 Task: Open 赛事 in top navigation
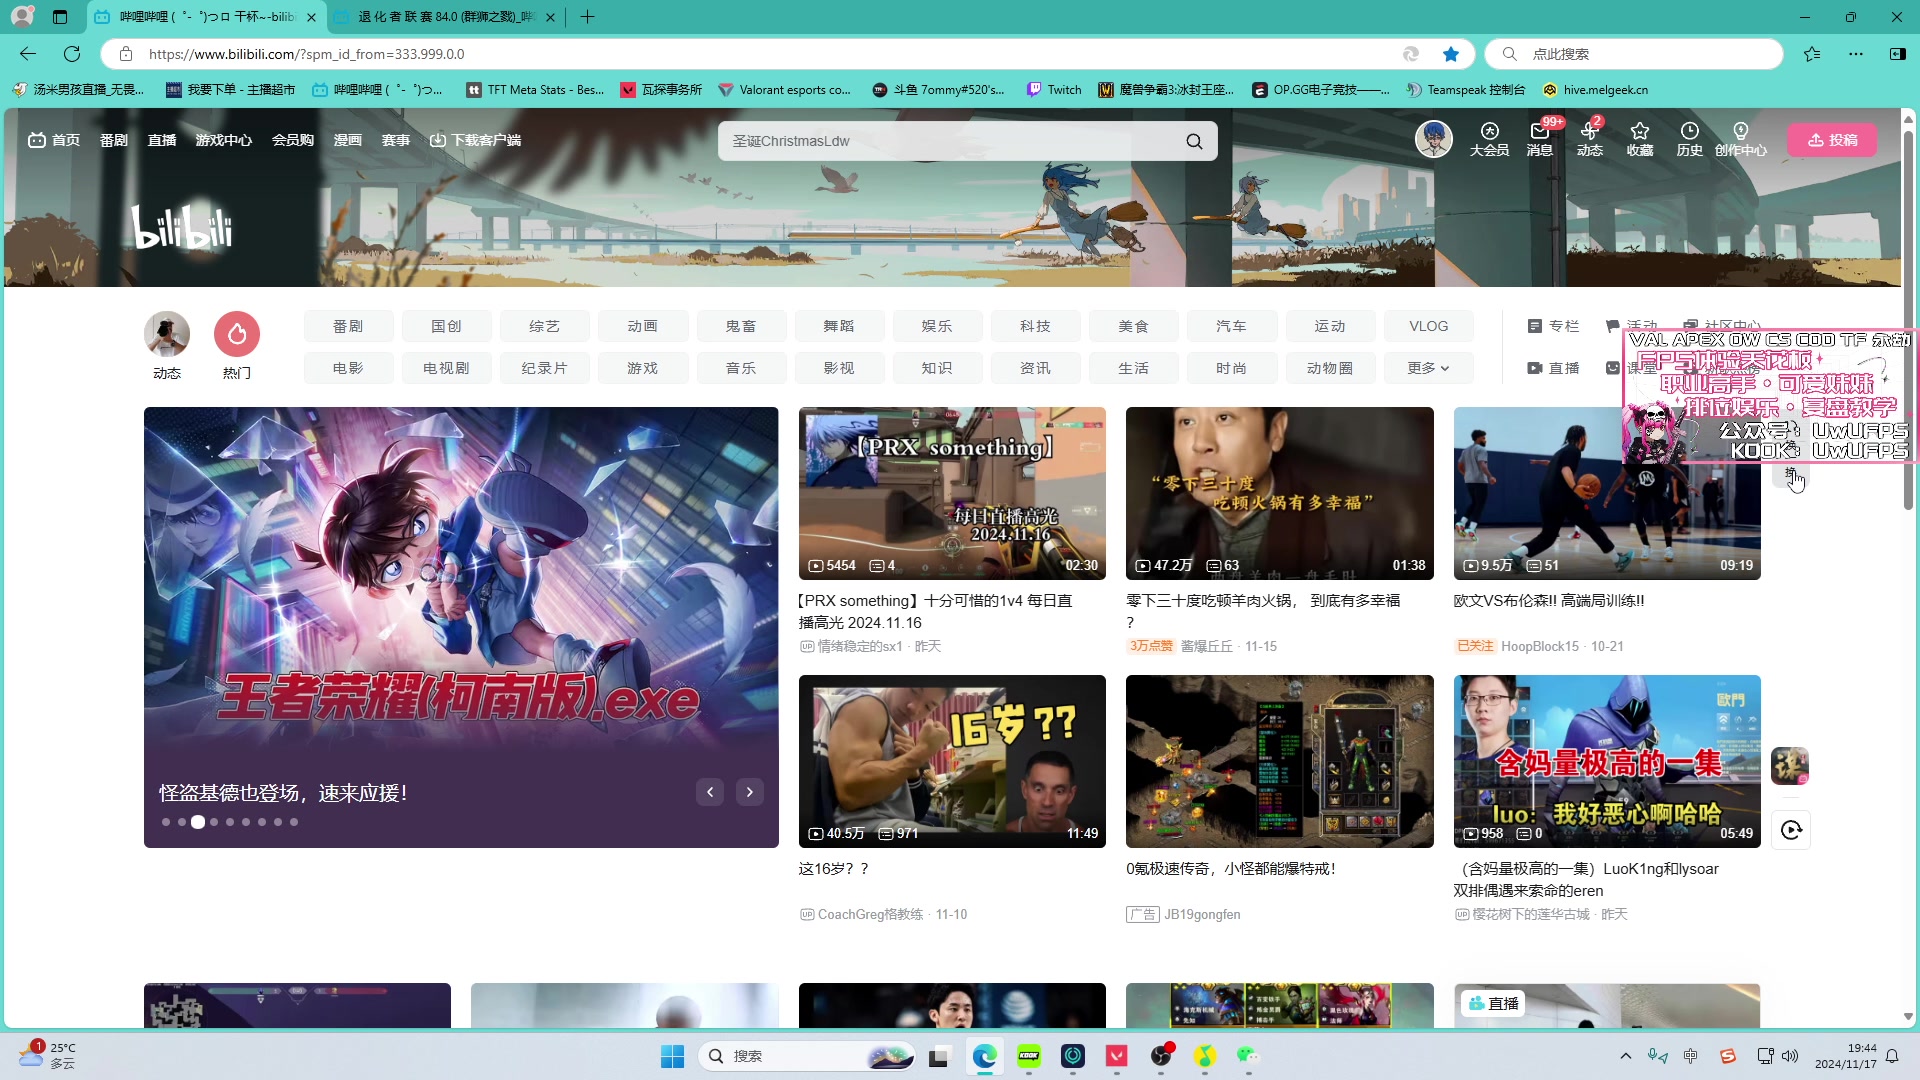[x=396, y=140]
